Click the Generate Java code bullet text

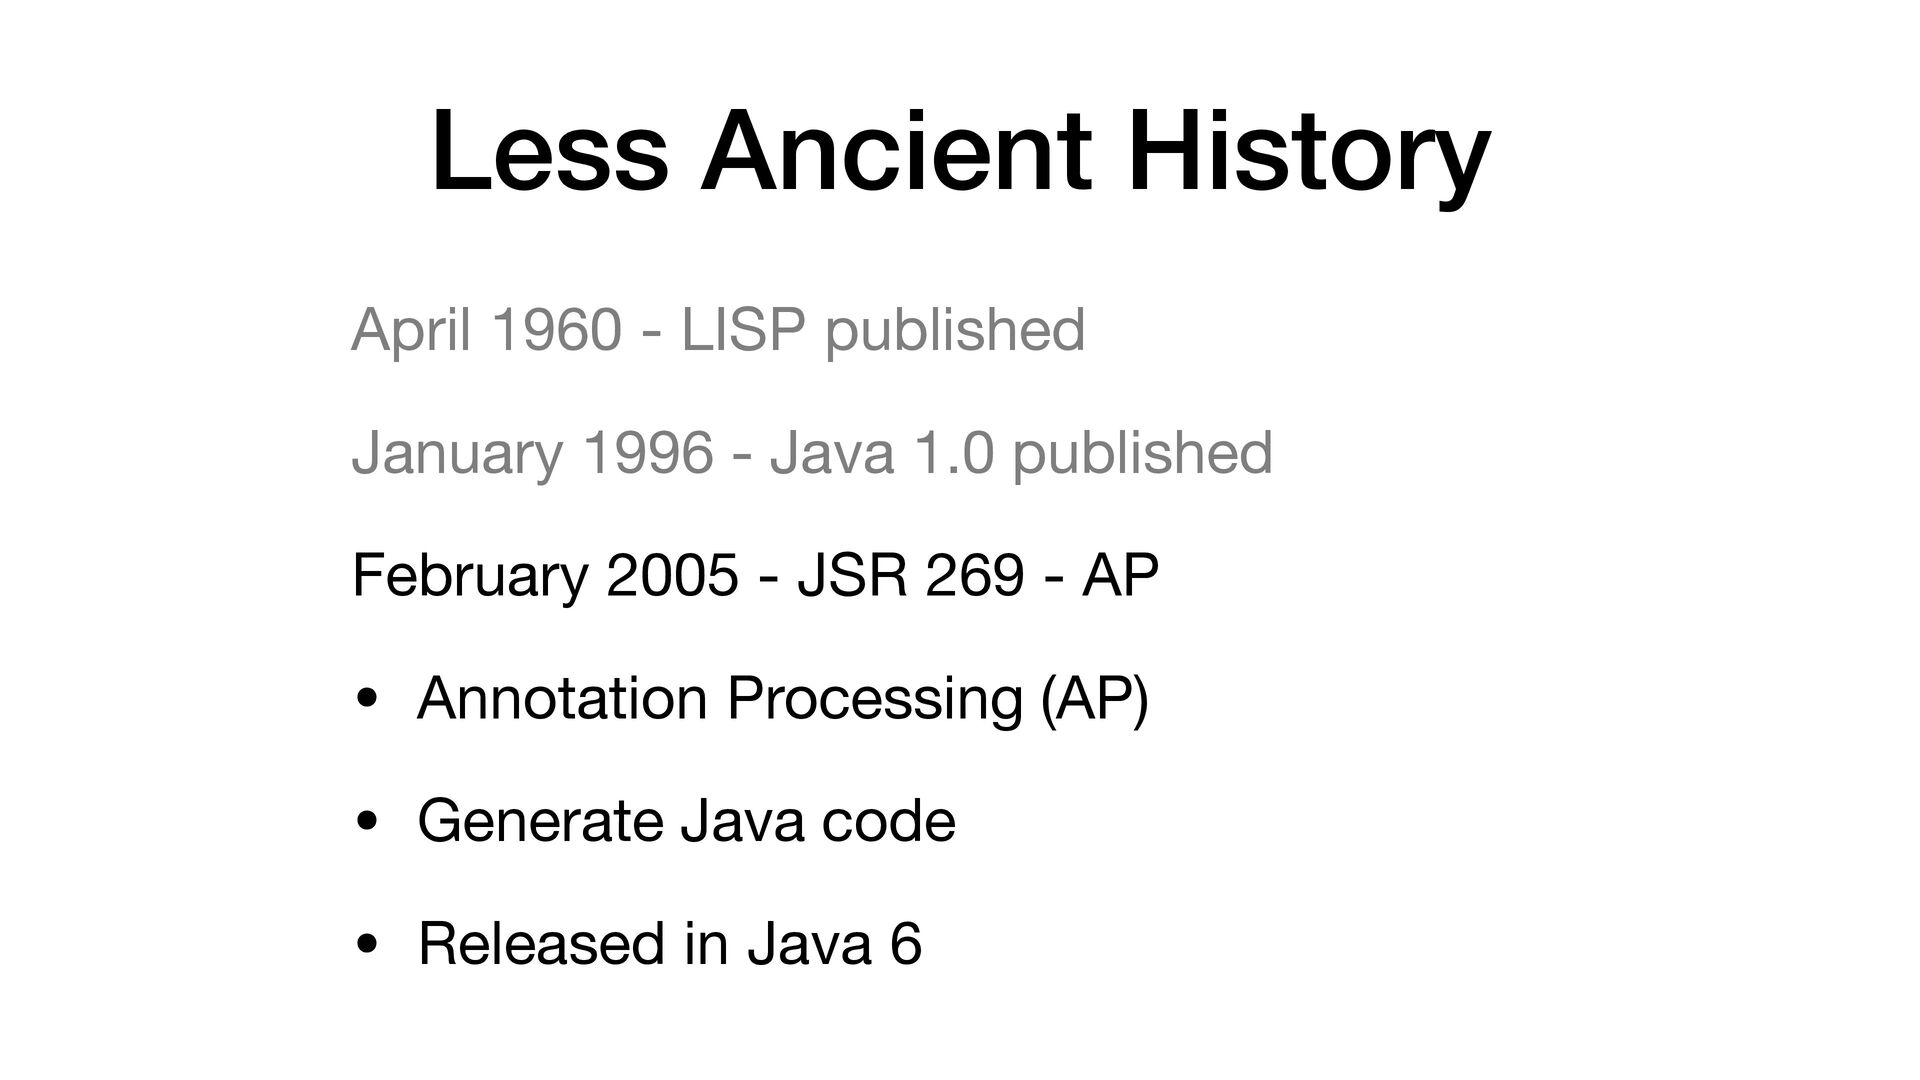click(x=687, y=821)
